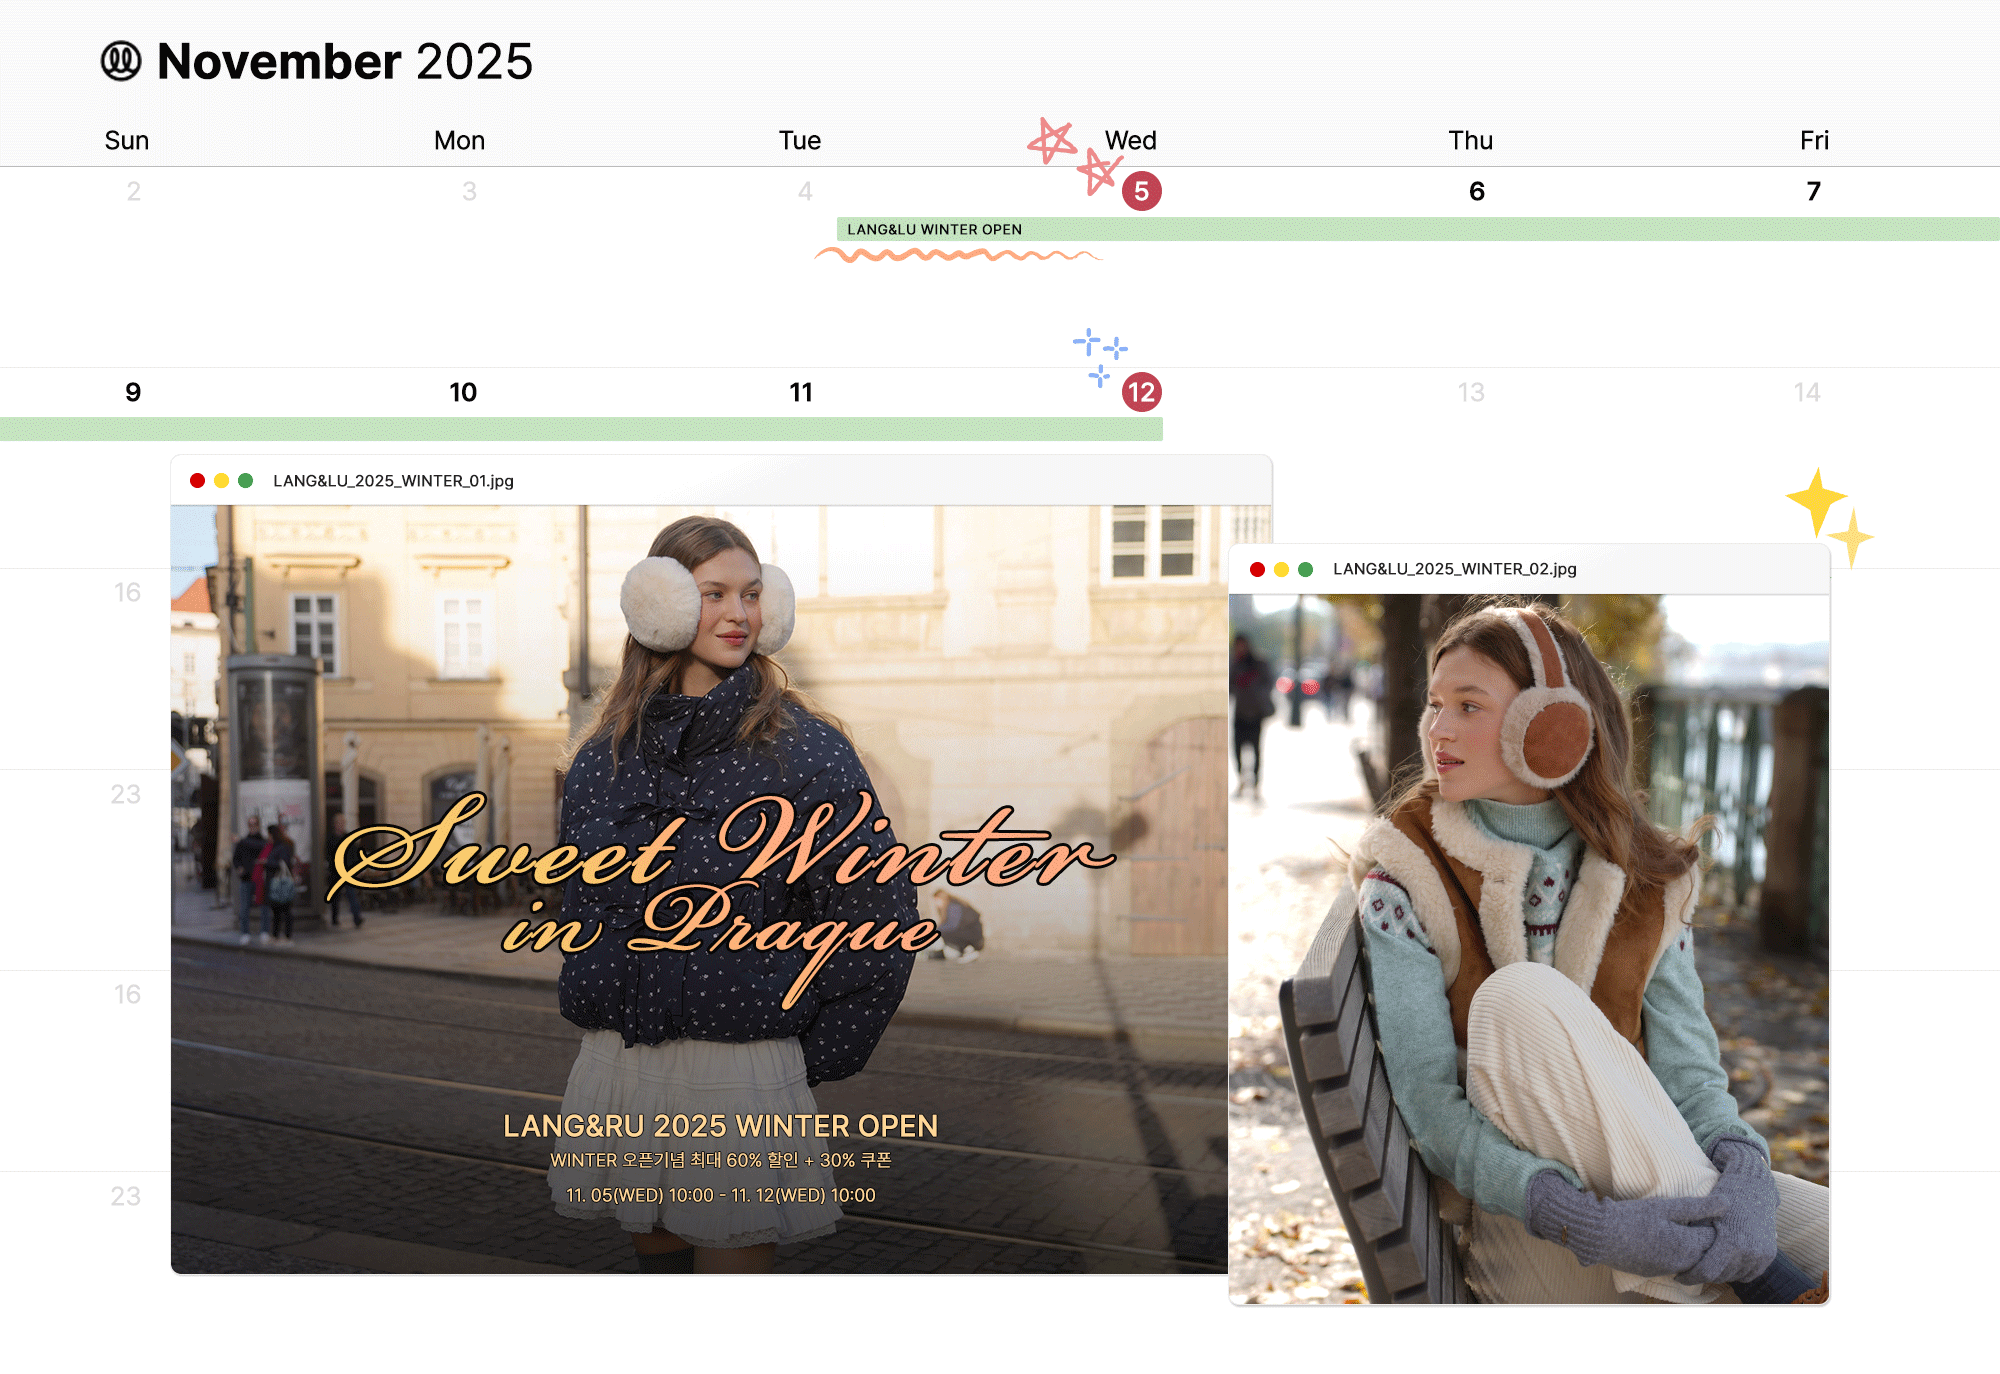The width and height of the screenshot is (2000, 1374).
Task: Select highlighted date 12 on Wednesday
Action: [1141, 392]
